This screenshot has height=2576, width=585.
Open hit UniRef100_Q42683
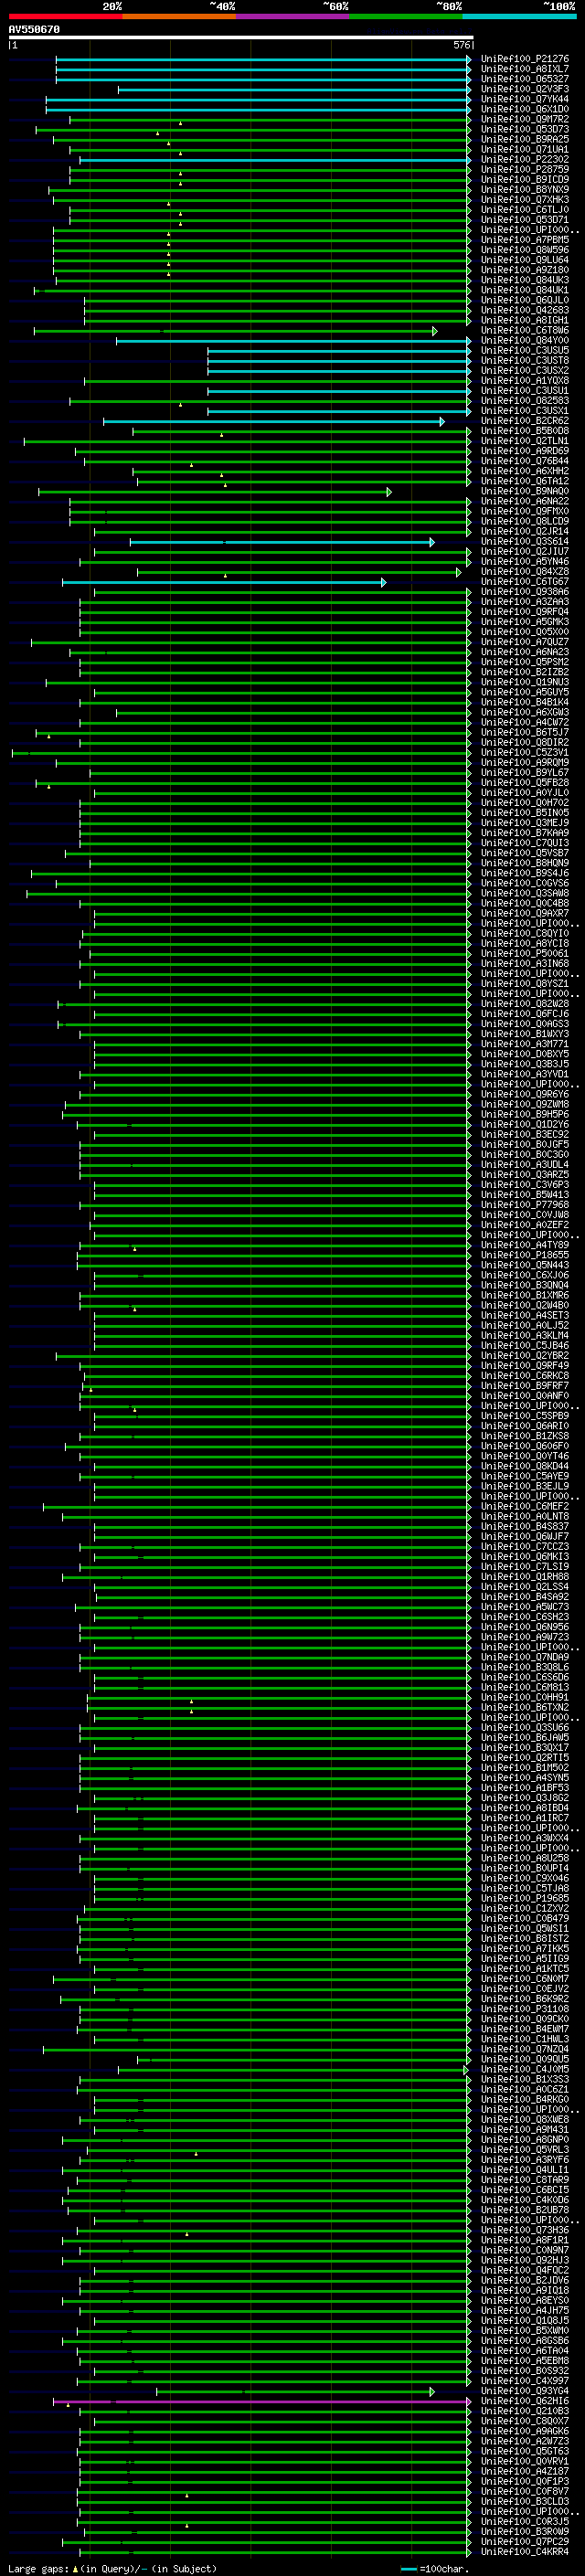[x=524, y=310]
